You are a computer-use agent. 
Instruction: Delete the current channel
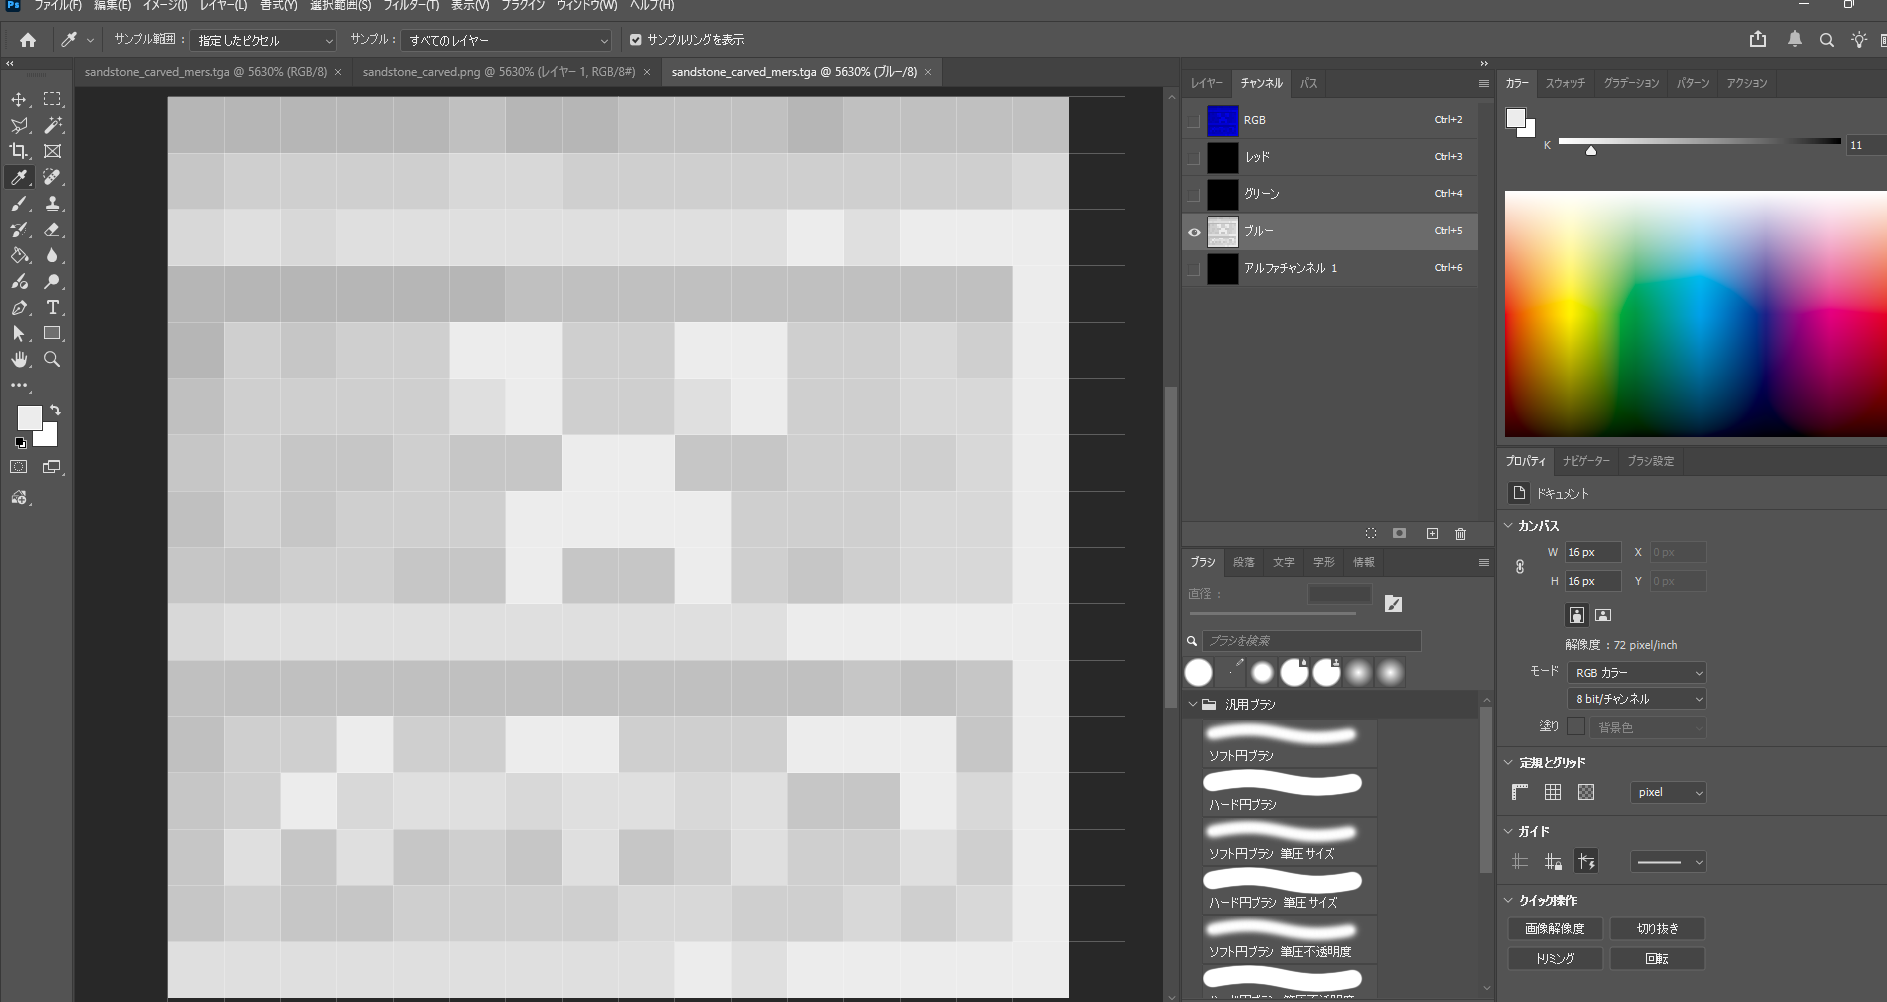1460,534
